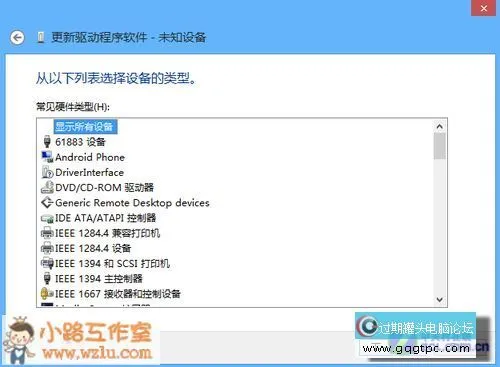The width and height of the screenshot is (500, 367).
Task: Select IDE ATA/ATAPI 控制器 entry
Action: coord(105,218)
